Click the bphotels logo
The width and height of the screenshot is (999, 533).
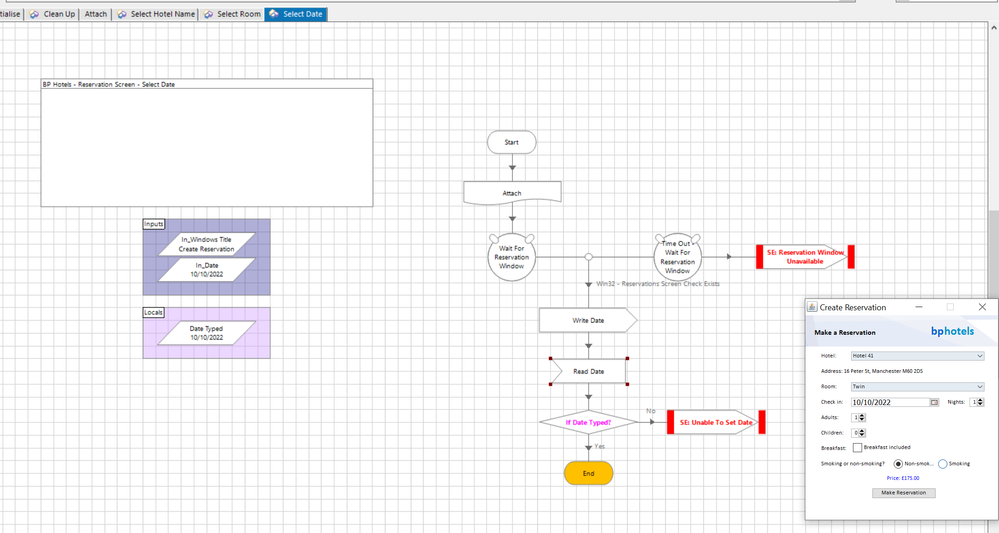[952, 331]
